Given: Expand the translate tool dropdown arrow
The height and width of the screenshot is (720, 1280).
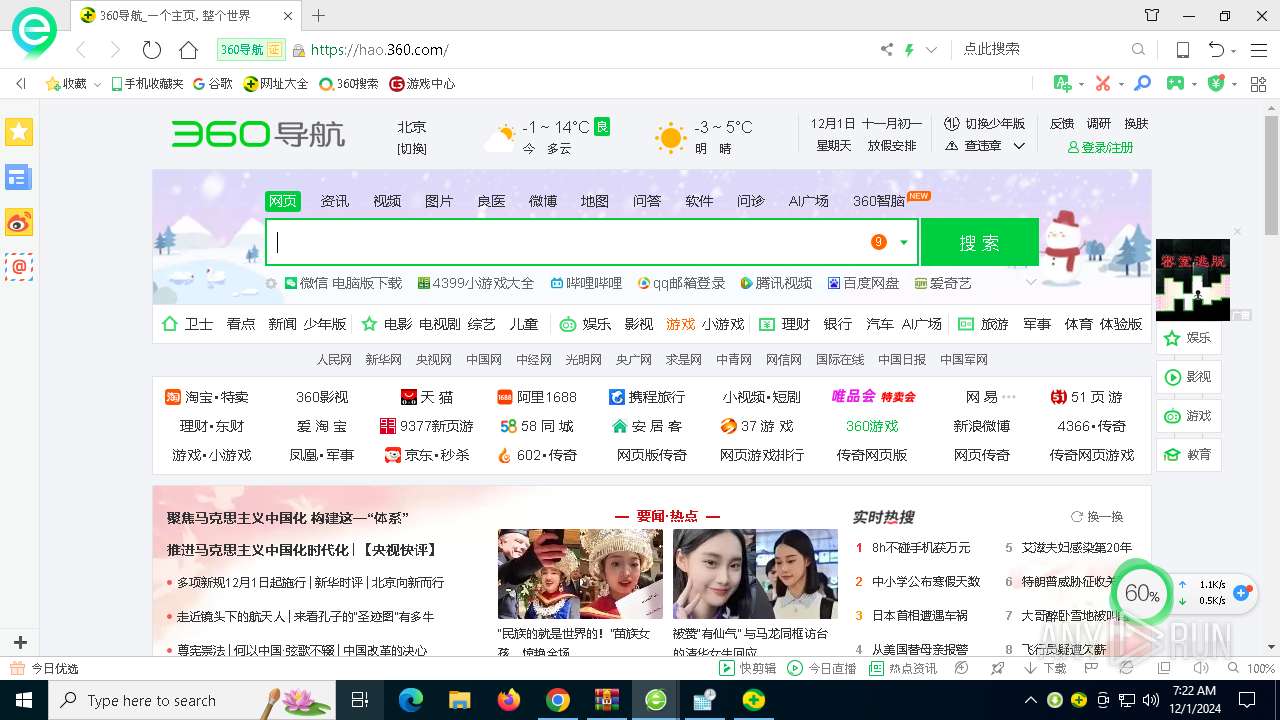Looking at the screenshot, I should 1081,84.
